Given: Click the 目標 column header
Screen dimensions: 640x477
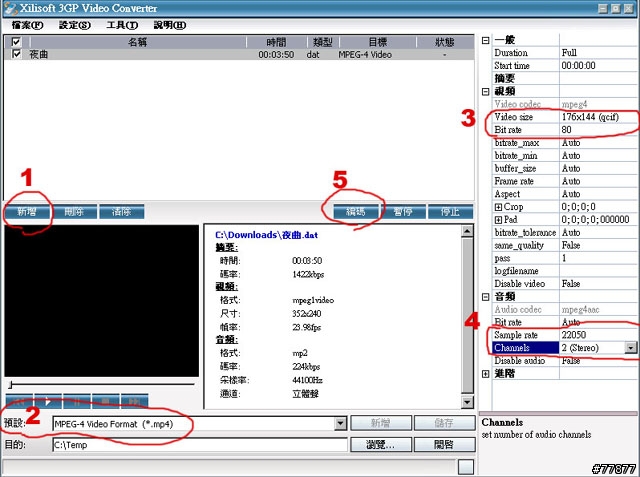Looking at the screenshot, I should pos(378,42).
